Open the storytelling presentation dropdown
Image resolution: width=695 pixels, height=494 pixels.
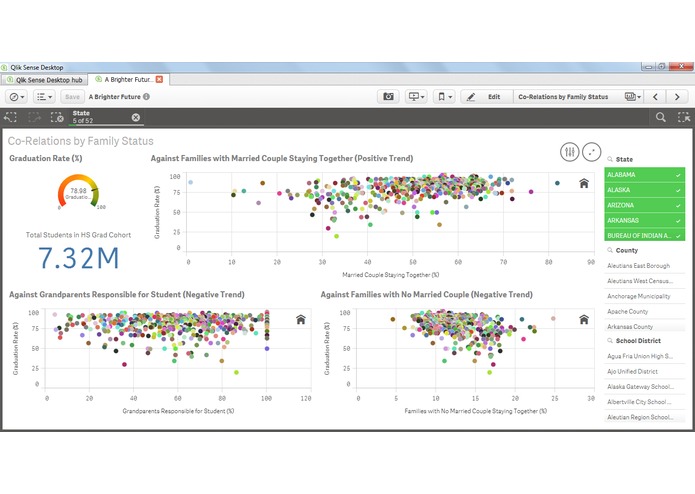click(416, 97)
